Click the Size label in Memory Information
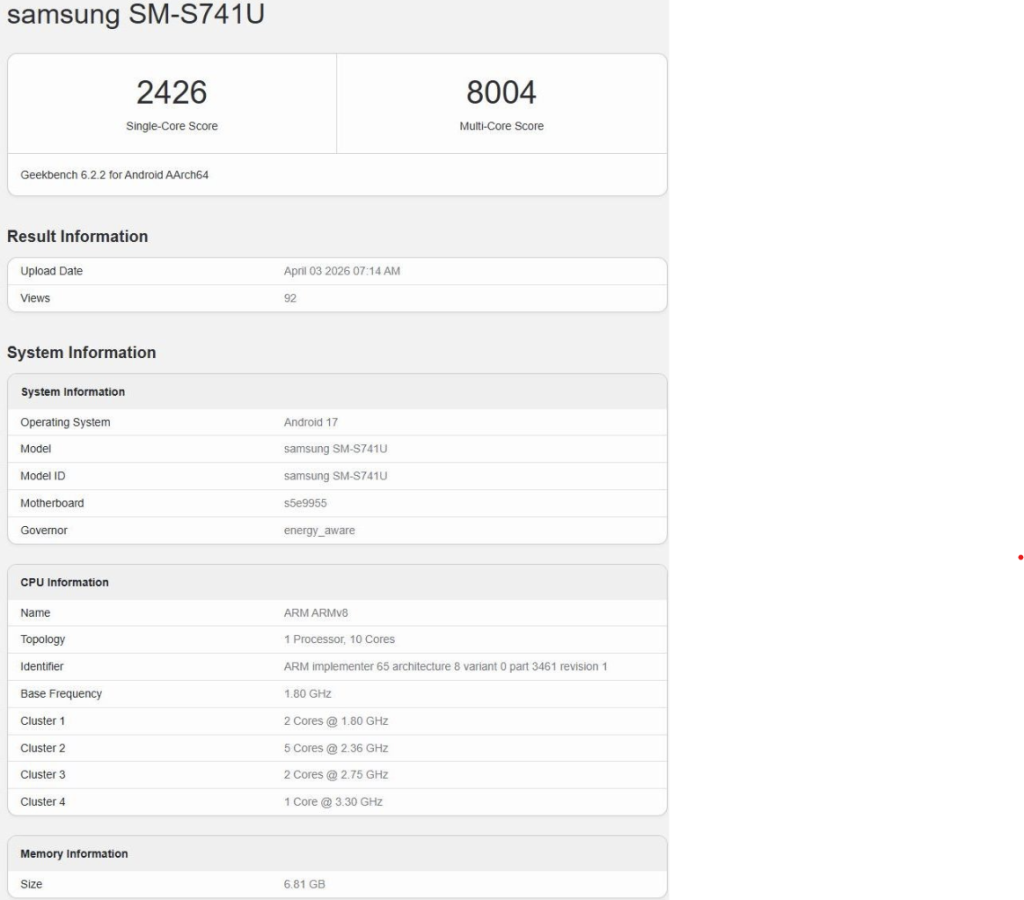Image resolution: width=1024 pixels, height=900 pixels. click(31, 884)
